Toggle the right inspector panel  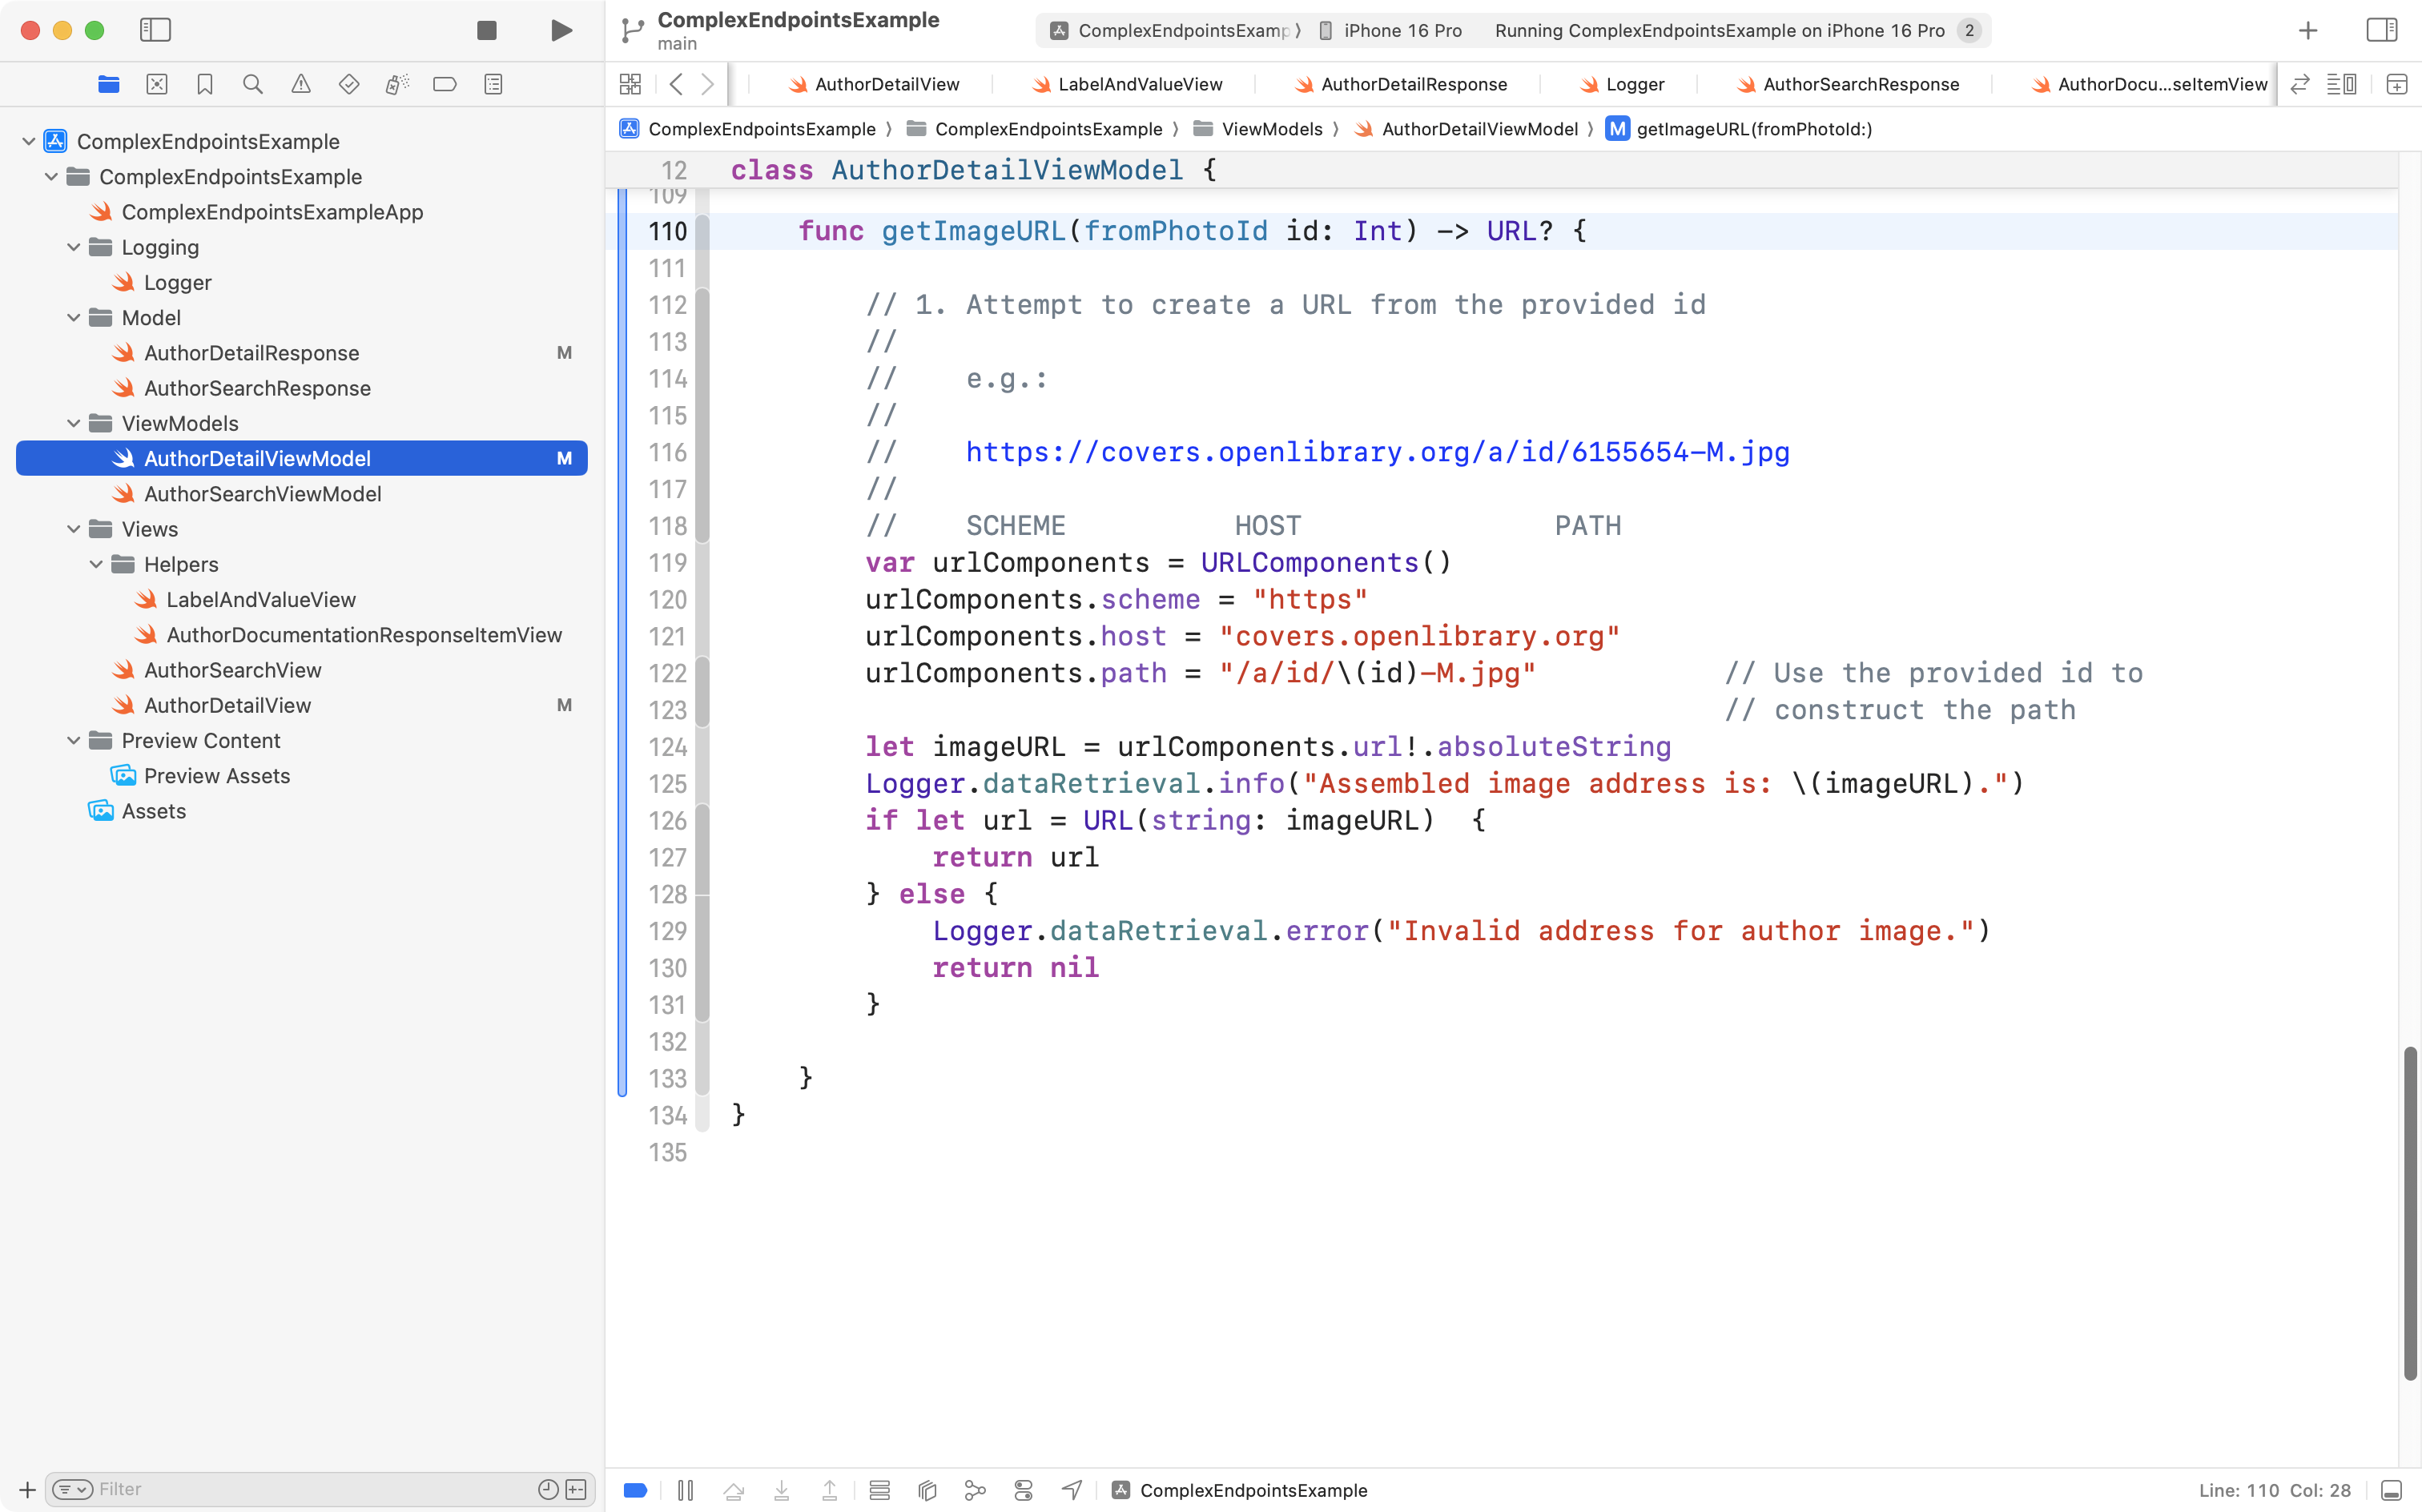pos(2381,30)
